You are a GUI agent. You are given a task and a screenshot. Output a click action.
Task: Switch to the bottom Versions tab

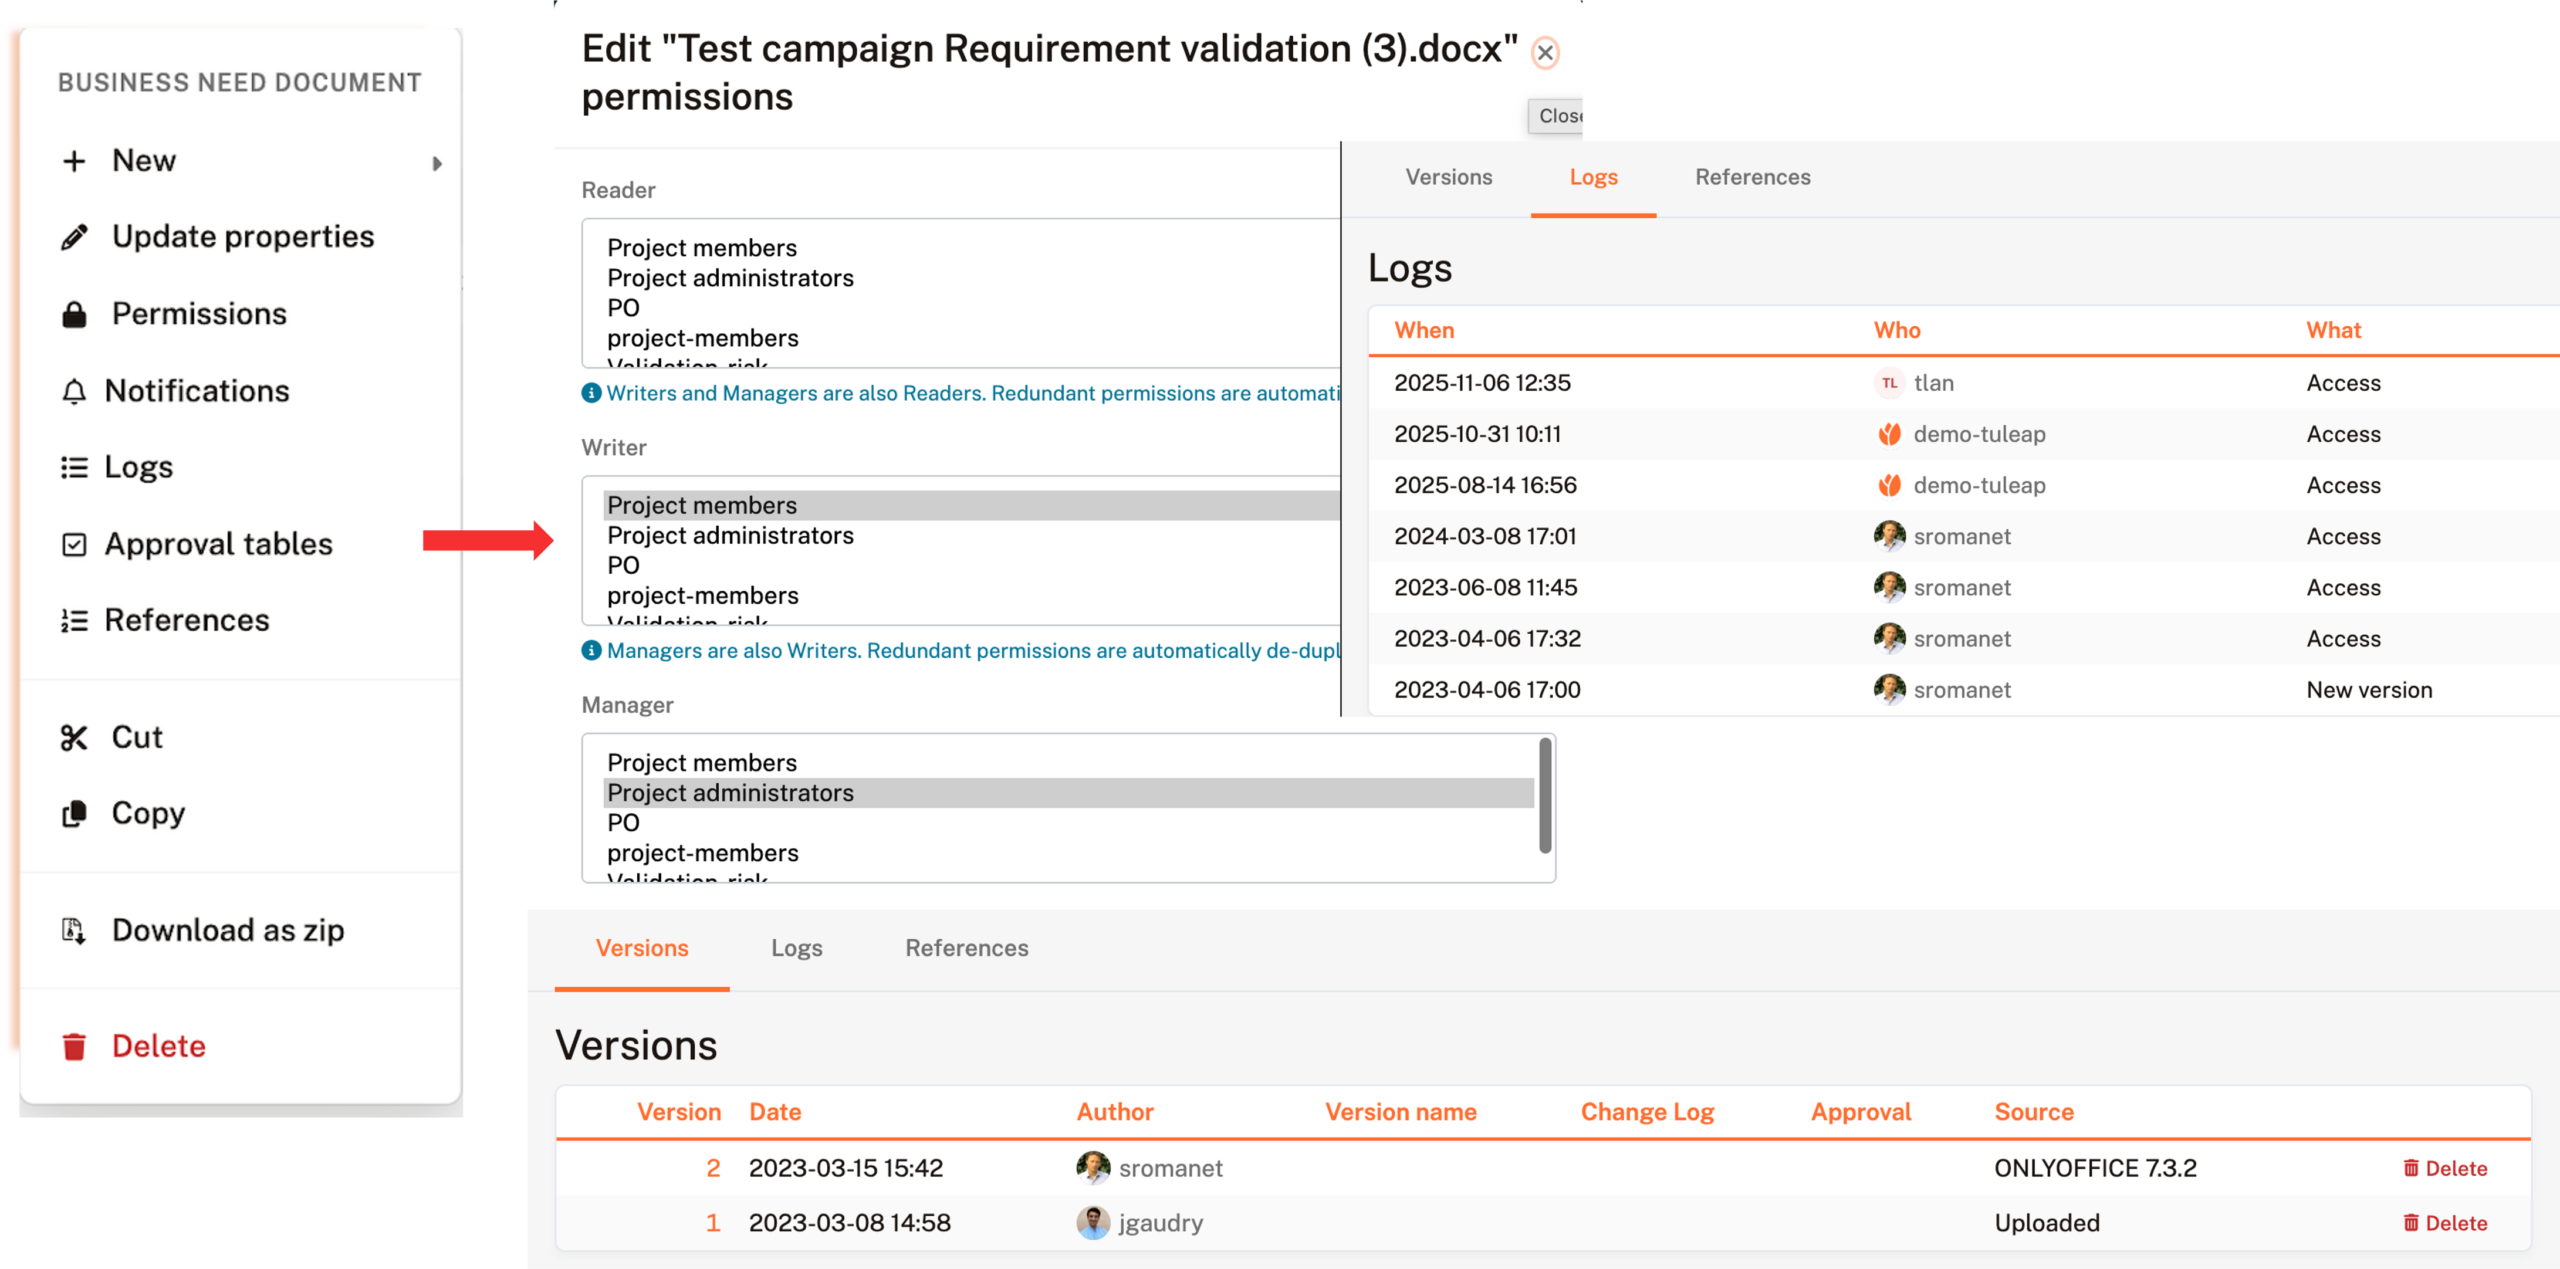pyautogui.click(x=642, y=948)
